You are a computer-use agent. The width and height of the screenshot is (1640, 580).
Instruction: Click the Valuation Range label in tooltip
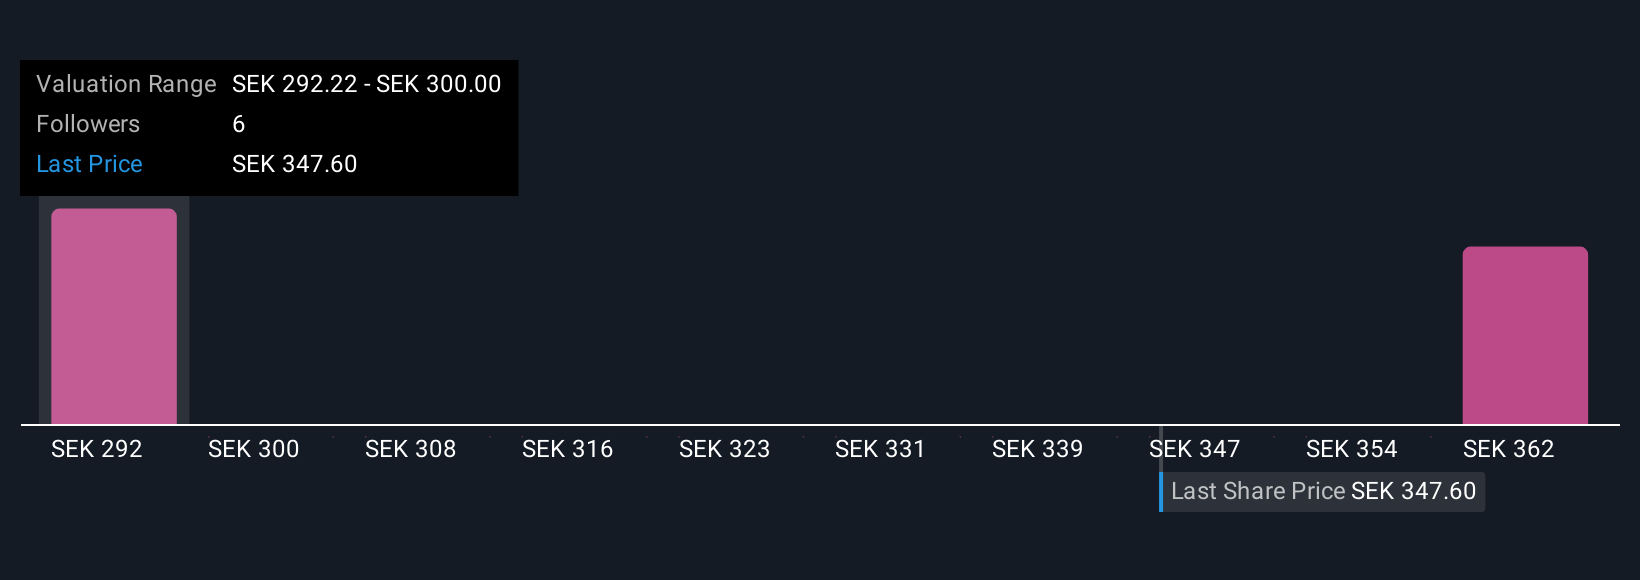pos(126,84)
